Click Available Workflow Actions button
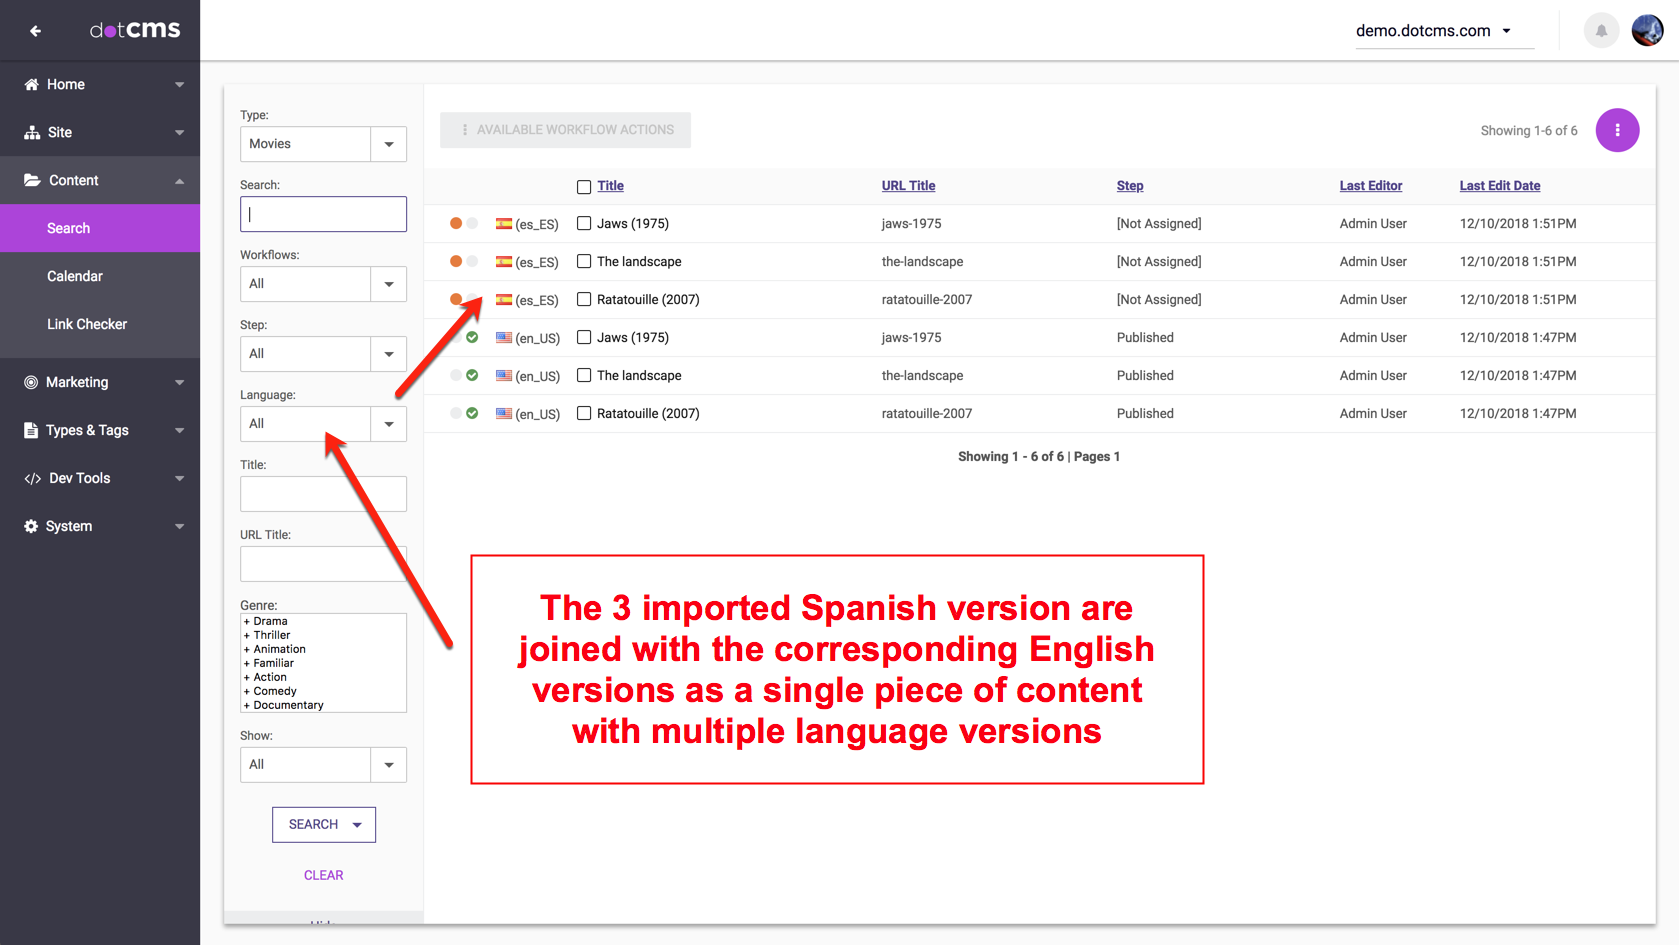This screenshot has width=1679, height=945. (x=565, y=130)
